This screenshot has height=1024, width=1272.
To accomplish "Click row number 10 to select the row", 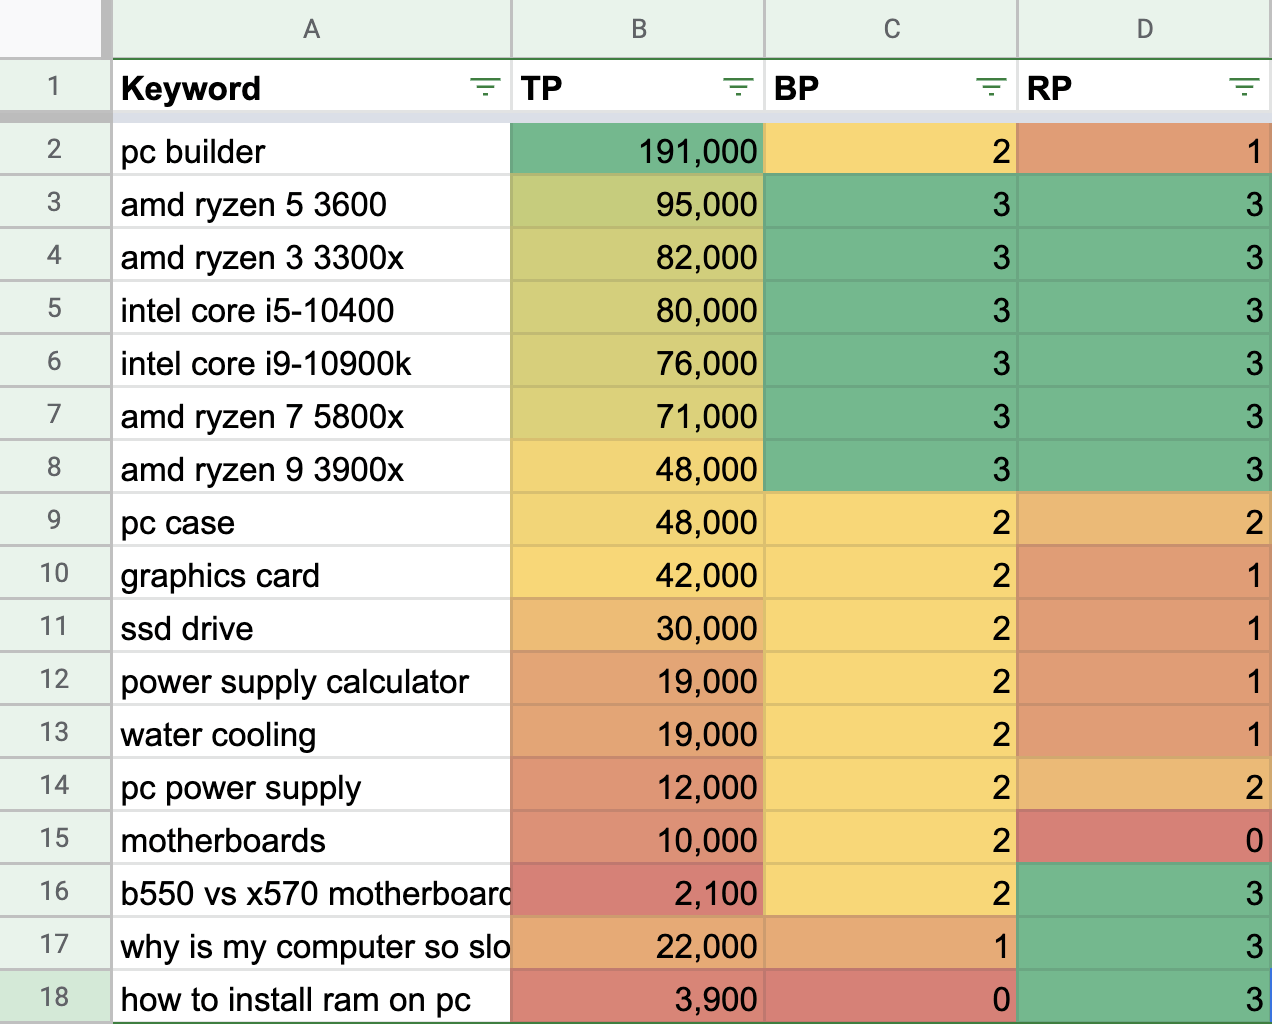I will coord(55,574).
